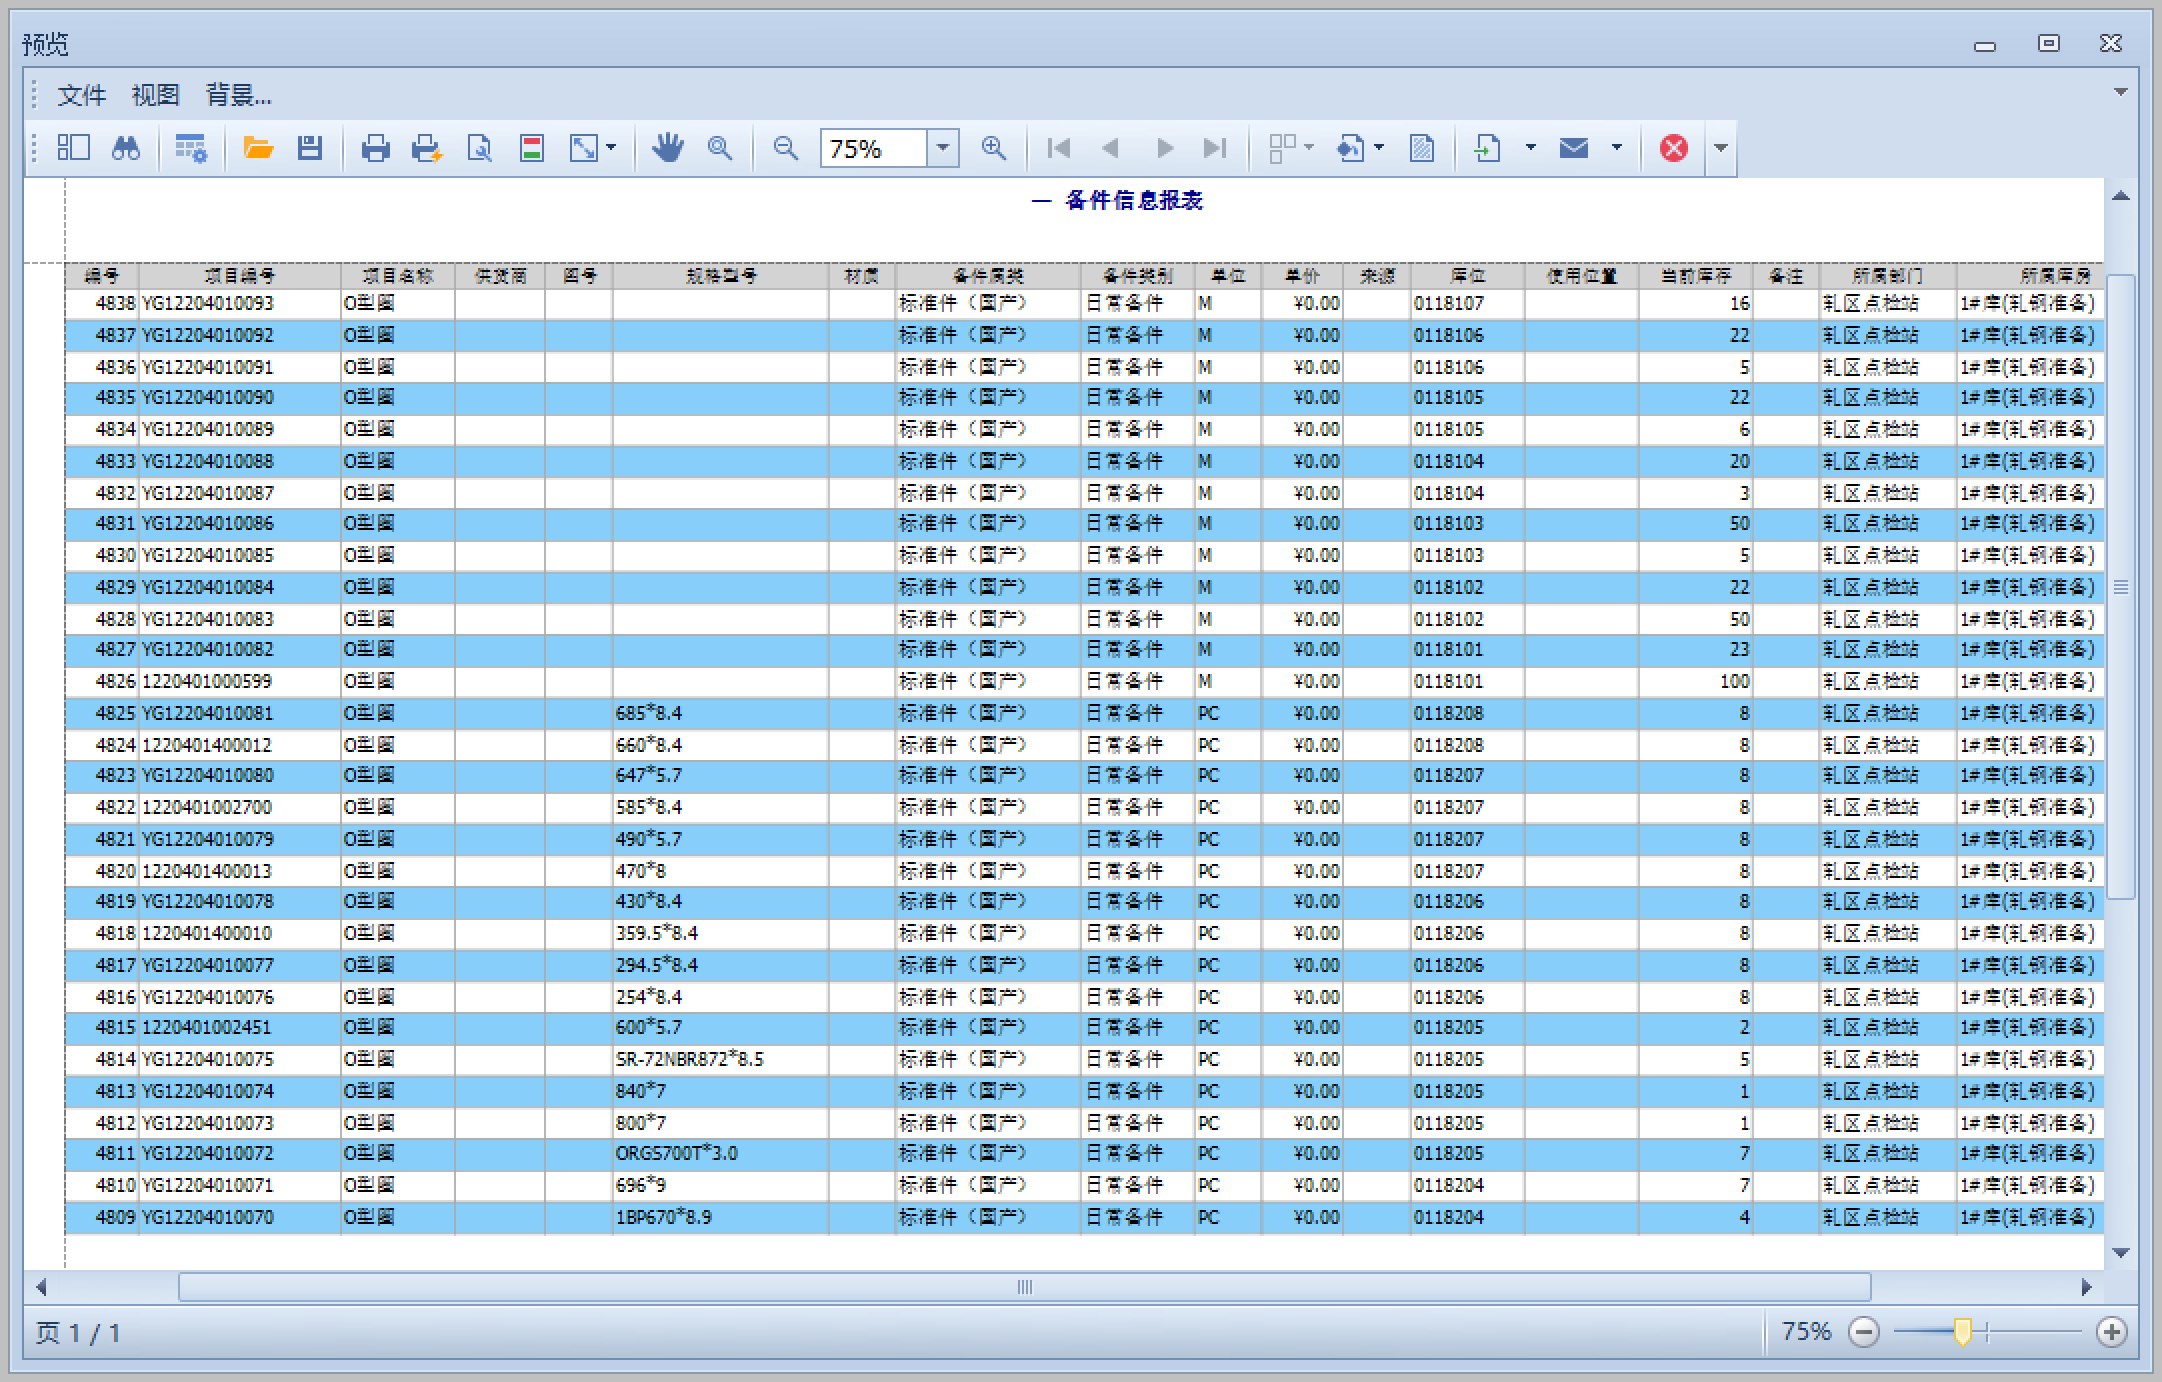2162x1382 pixels.
Task: Expand the scale icon dropdown arrow
Action: click(x=611, y=148)
